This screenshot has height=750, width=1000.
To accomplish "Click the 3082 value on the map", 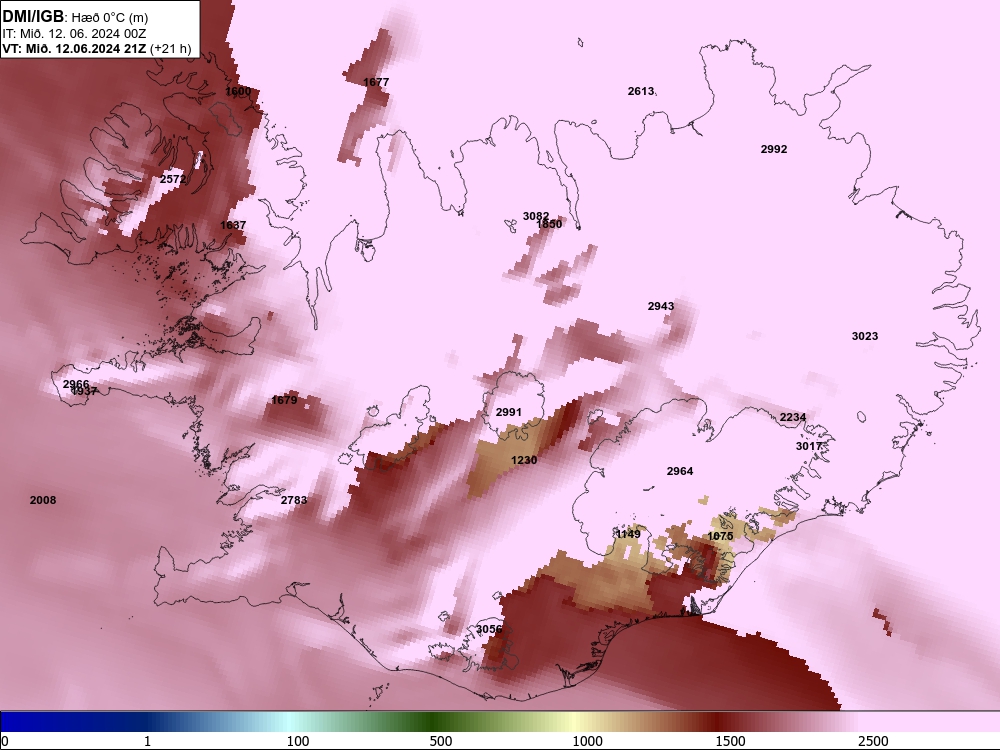I will [x=536, y=216].
